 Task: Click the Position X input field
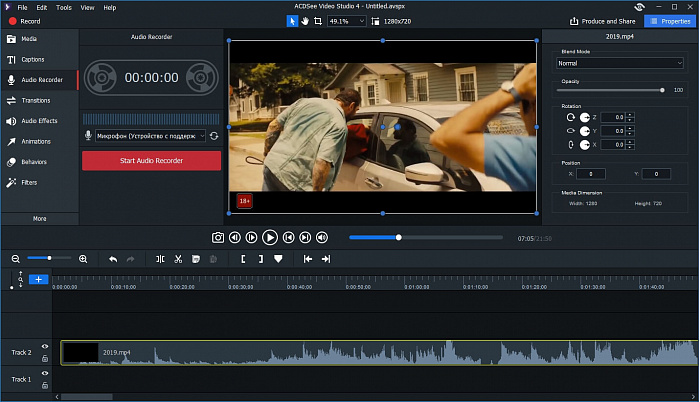591,174
